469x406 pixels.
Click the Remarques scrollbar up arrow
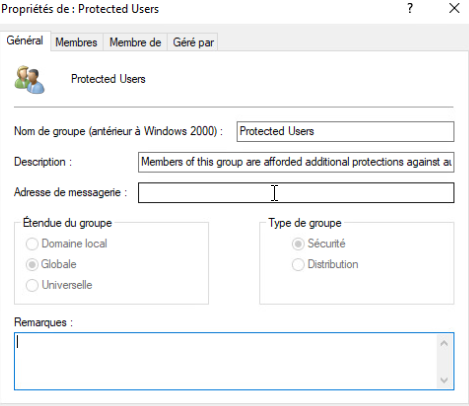(x=444, y=343)
